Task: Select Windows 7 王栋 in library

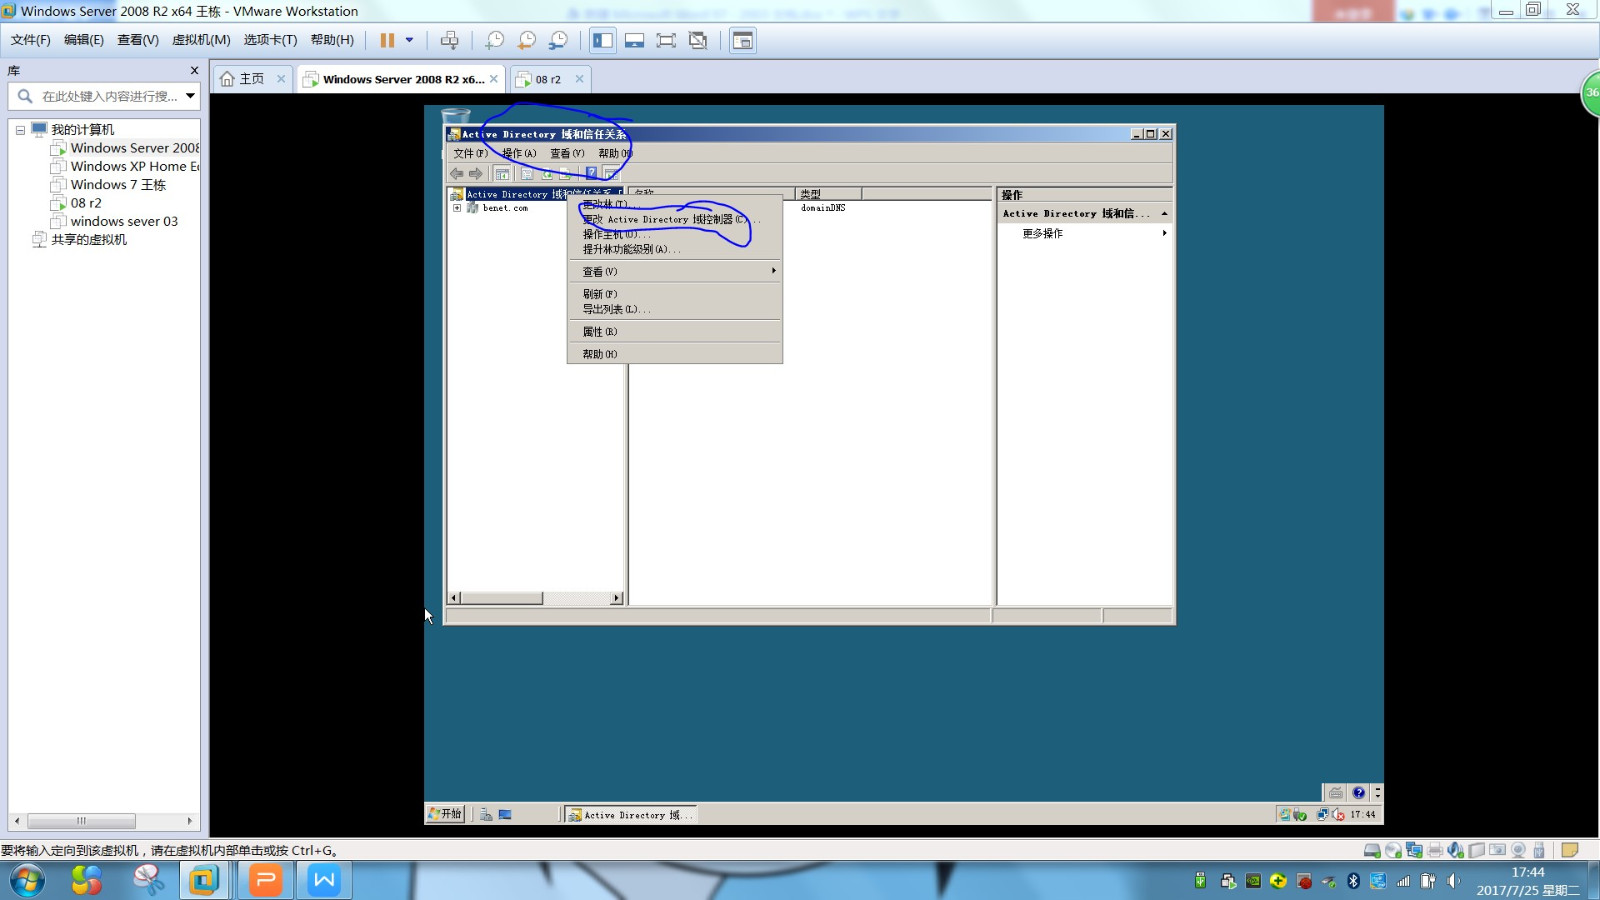Action: [x=109, y=185]
